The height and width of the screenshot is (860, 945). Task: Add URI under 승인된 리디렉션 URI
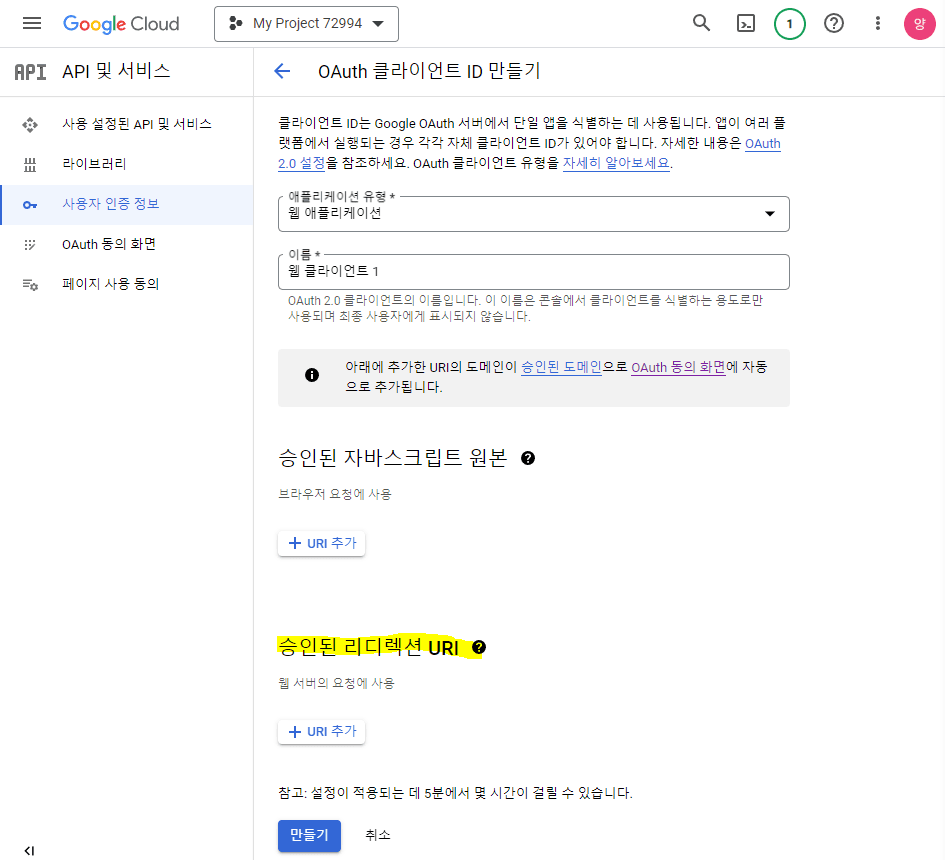click(x=321, y=732)
